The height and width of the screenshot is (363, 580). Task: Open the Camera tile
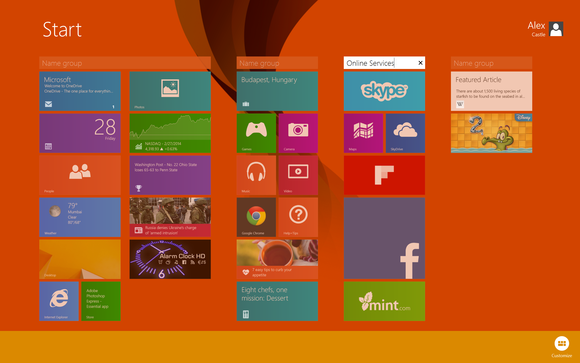(298, 133)
